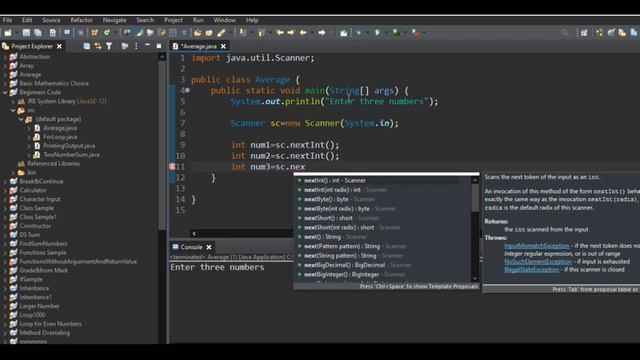The width and height of the screenshot is (640, 360).
Task: Click the New Java Class green C icon
Action: pos(107,33)
